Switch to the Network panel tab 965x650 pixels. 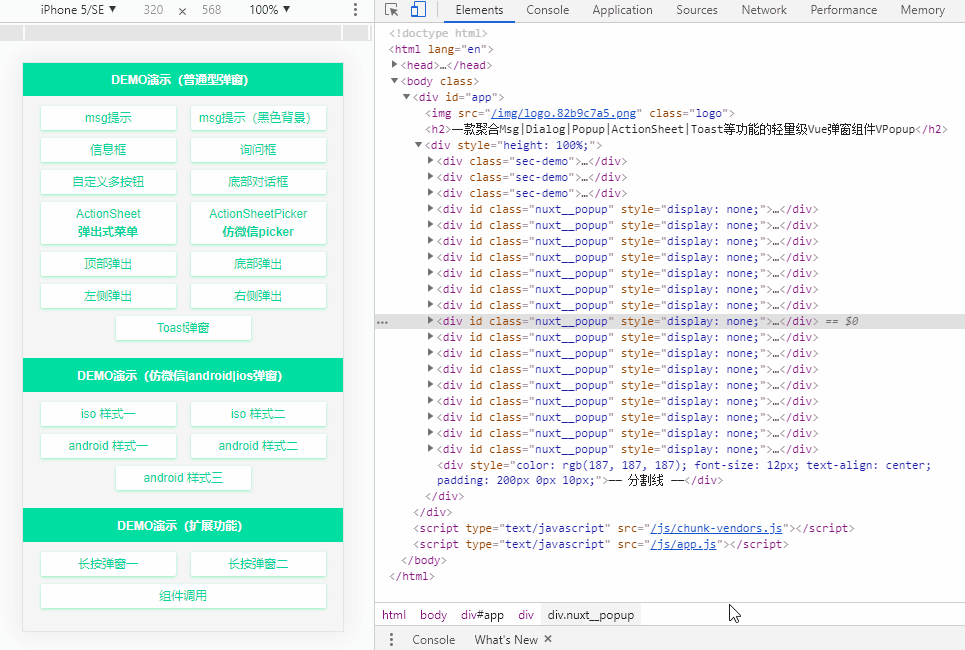[x=764, y=9]
